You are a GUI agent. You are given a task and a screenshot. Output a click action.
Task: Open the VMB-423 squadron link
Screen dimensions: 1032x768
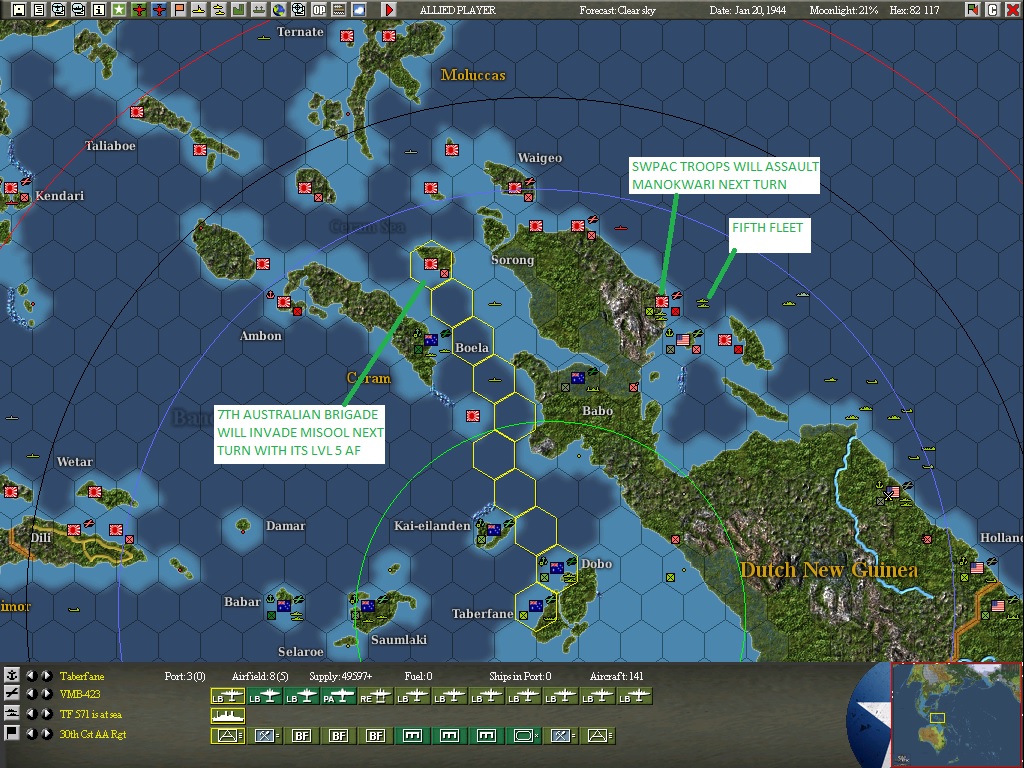point(80,694)
